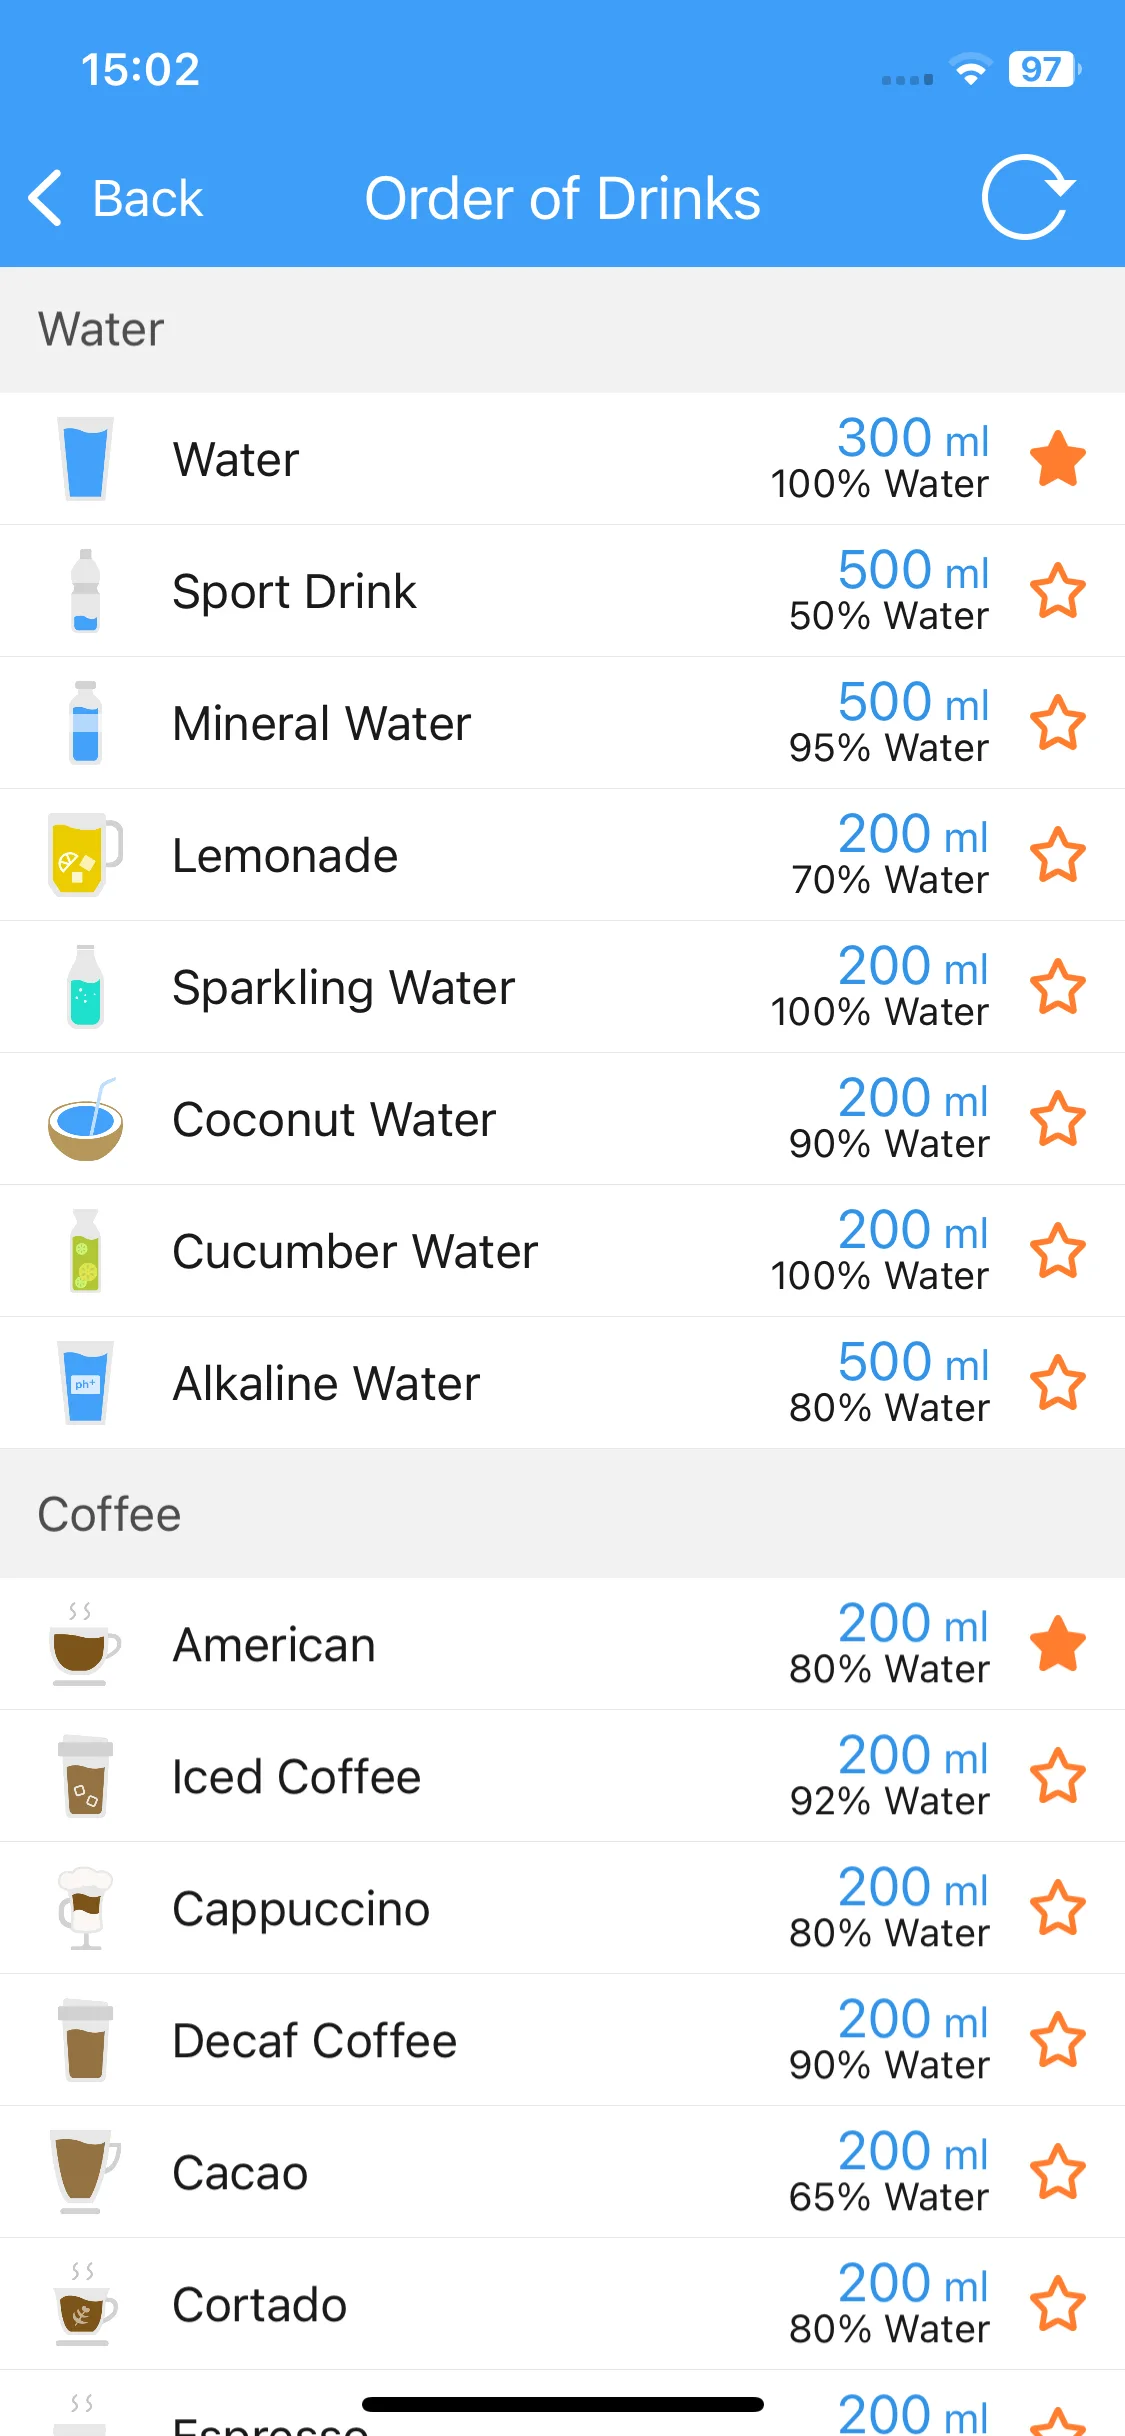This screenshot has width=1125, height=2436.
Task: Select the Decaf Coffee row
Action: (x=562, y=2040)
